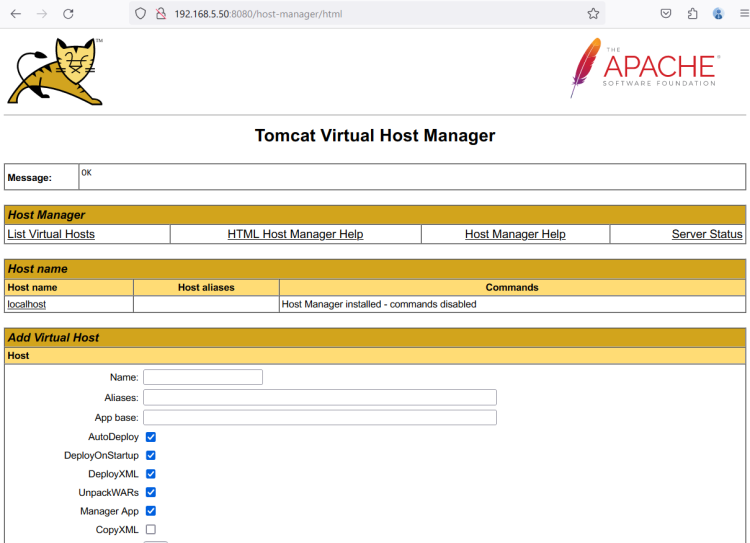Open Host Manager Help link

(x=515, y=234)
